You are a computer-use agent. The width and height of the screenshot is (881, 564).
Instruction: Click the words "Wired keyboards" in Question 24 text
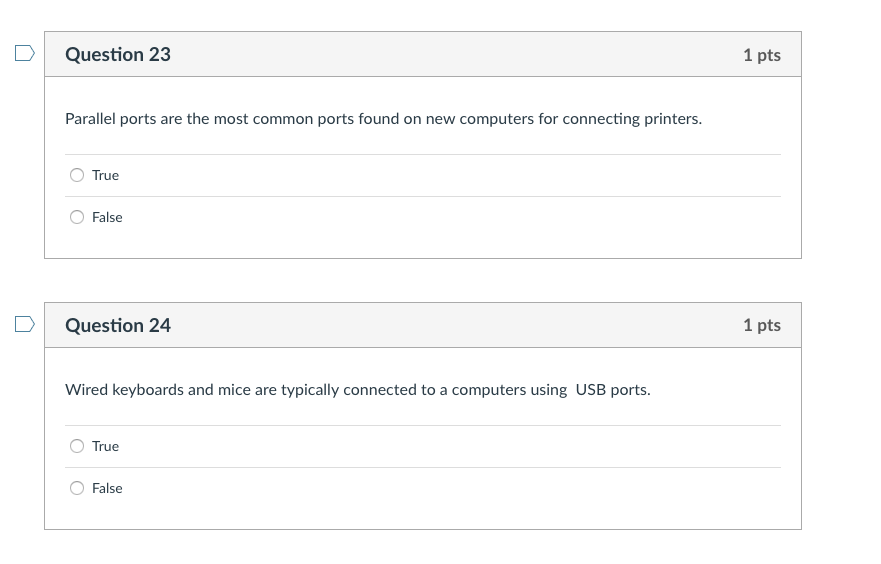click(x=124, y=390)
